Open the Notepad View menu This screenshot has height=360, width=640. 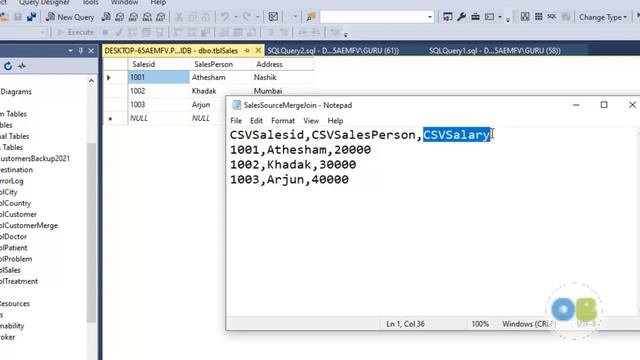click(311, 121)
